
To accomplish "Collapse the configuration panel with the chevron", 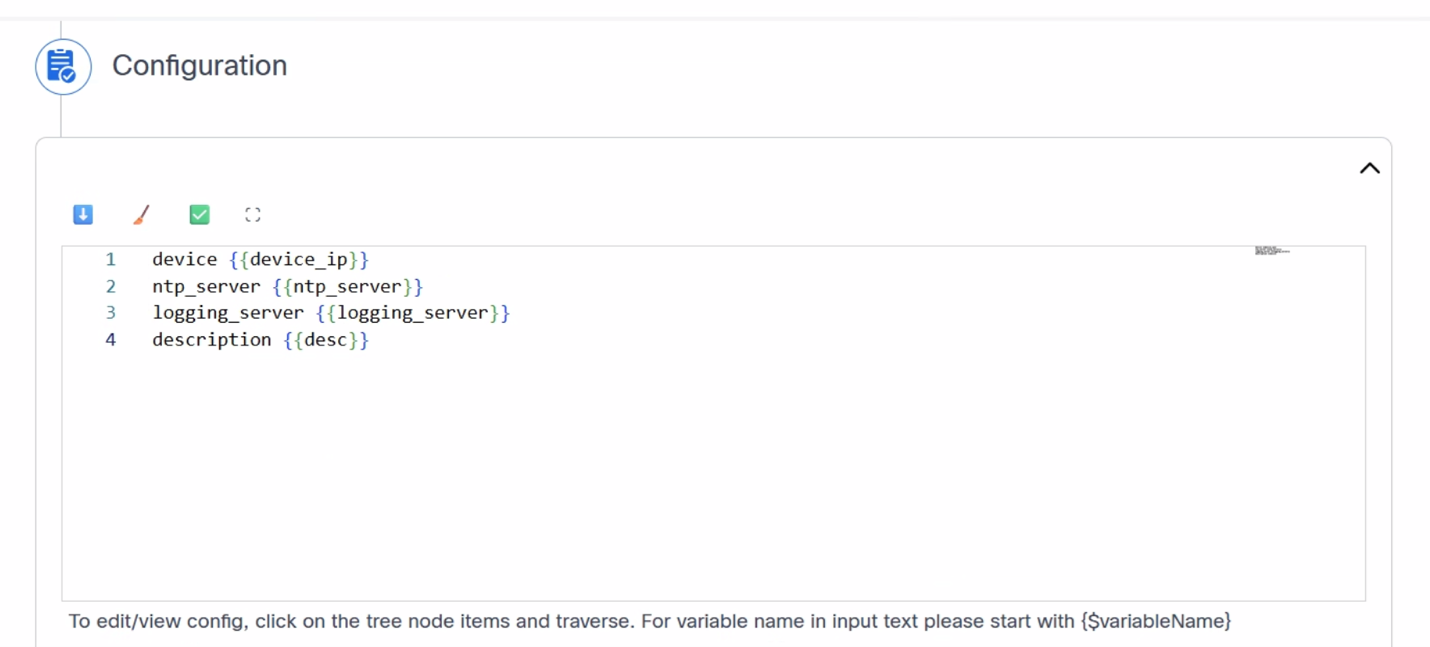I will (x=1369, y=168).
